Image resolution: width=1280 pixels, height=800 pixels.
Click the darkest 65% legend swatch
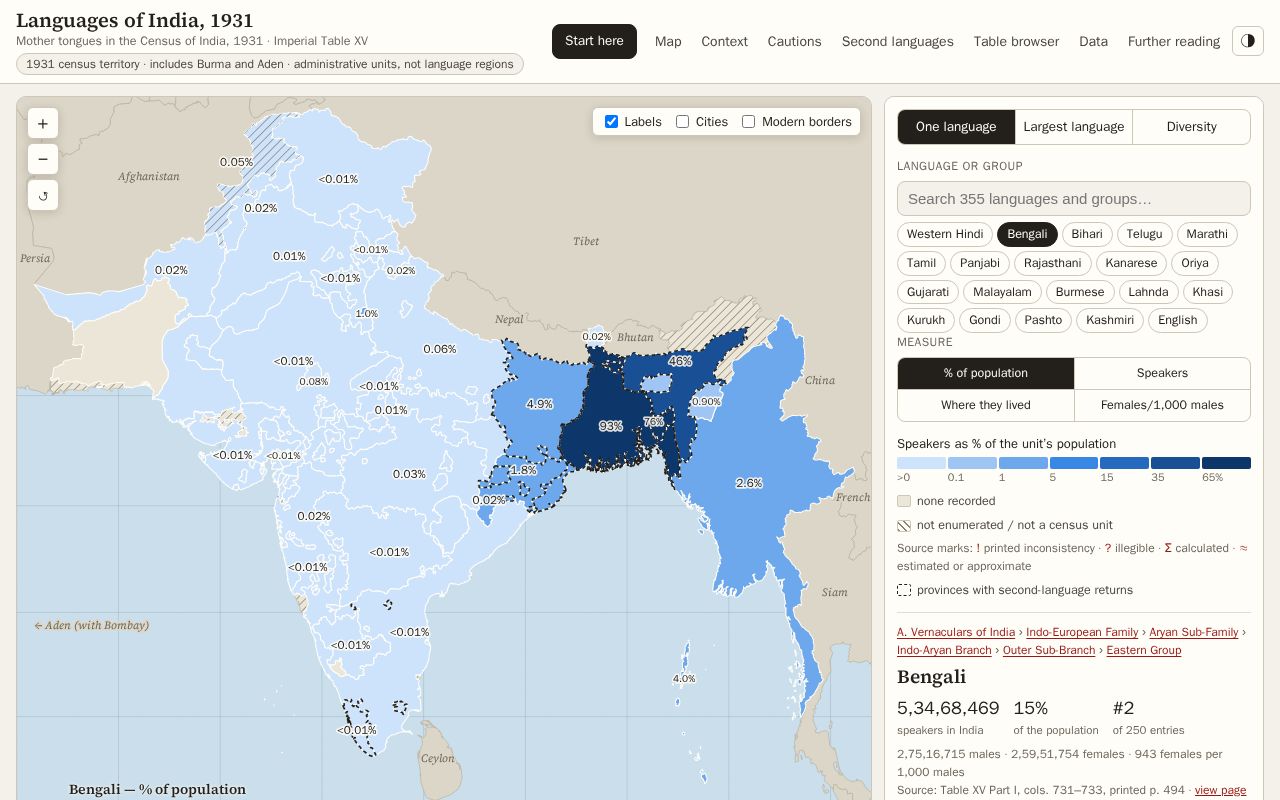tap(1226, 463)
